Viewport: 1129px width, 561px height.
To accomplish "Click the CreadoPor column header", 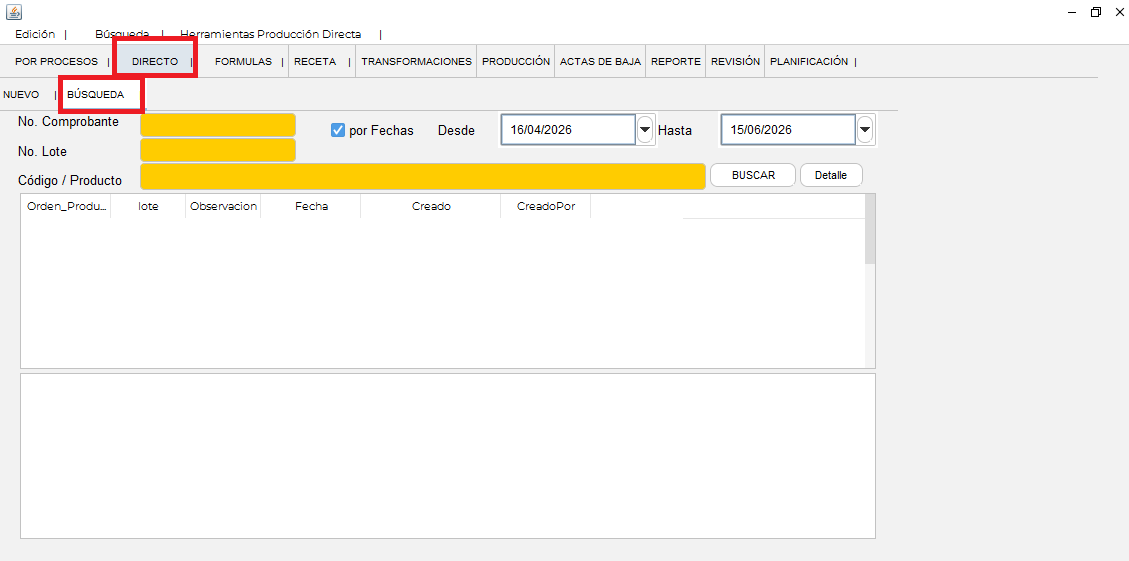I will (546, 206).
